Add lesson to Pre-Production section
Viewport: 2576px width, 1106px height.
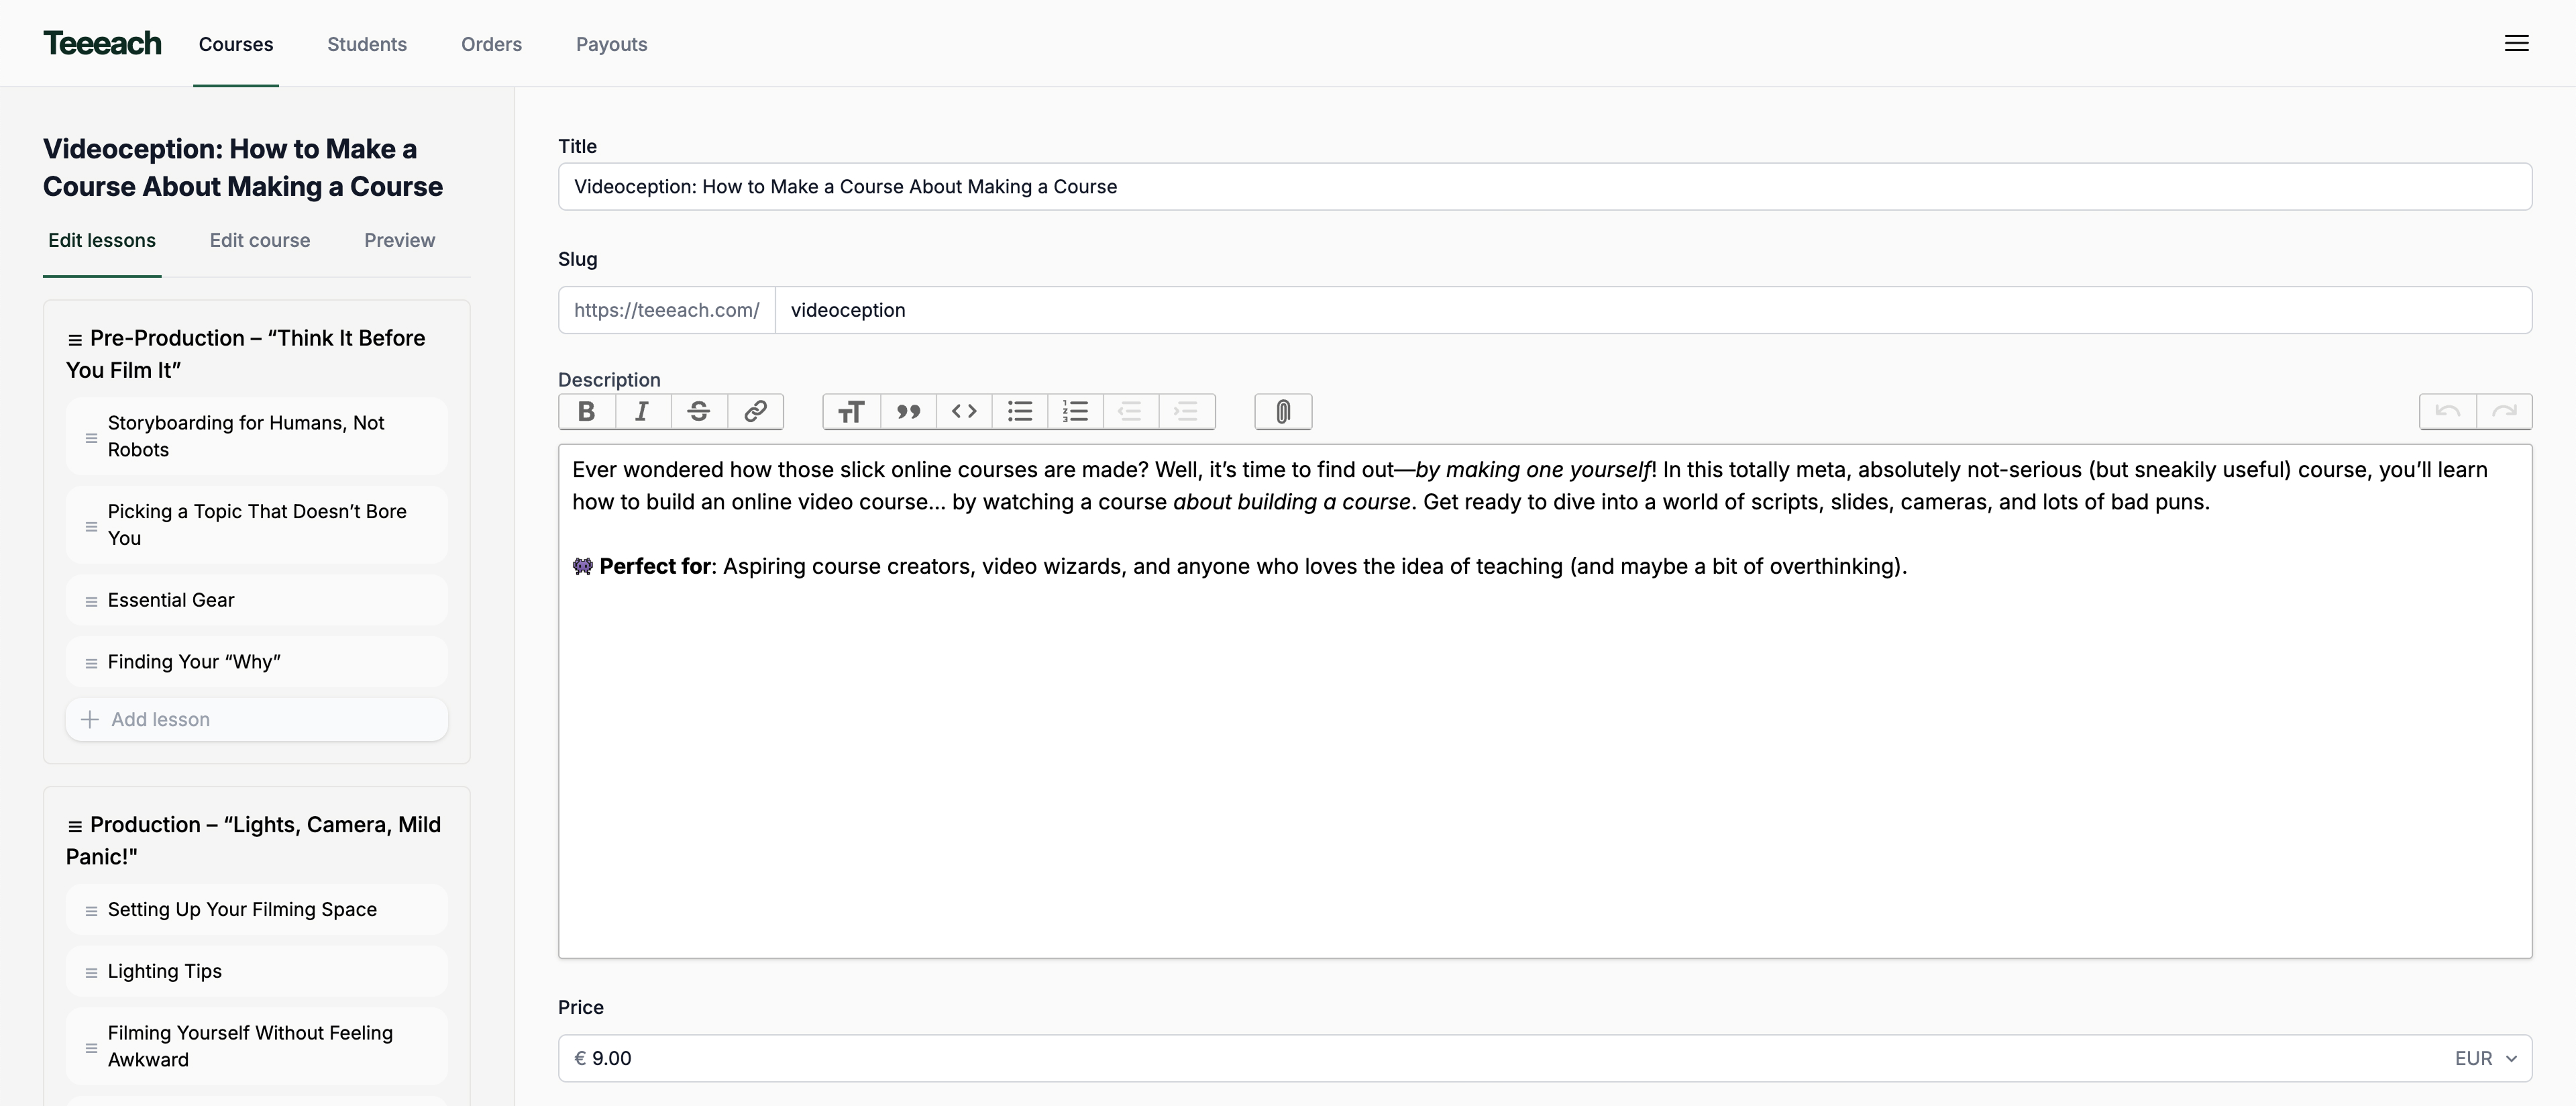pyautogui.click(x=256, y=719)
